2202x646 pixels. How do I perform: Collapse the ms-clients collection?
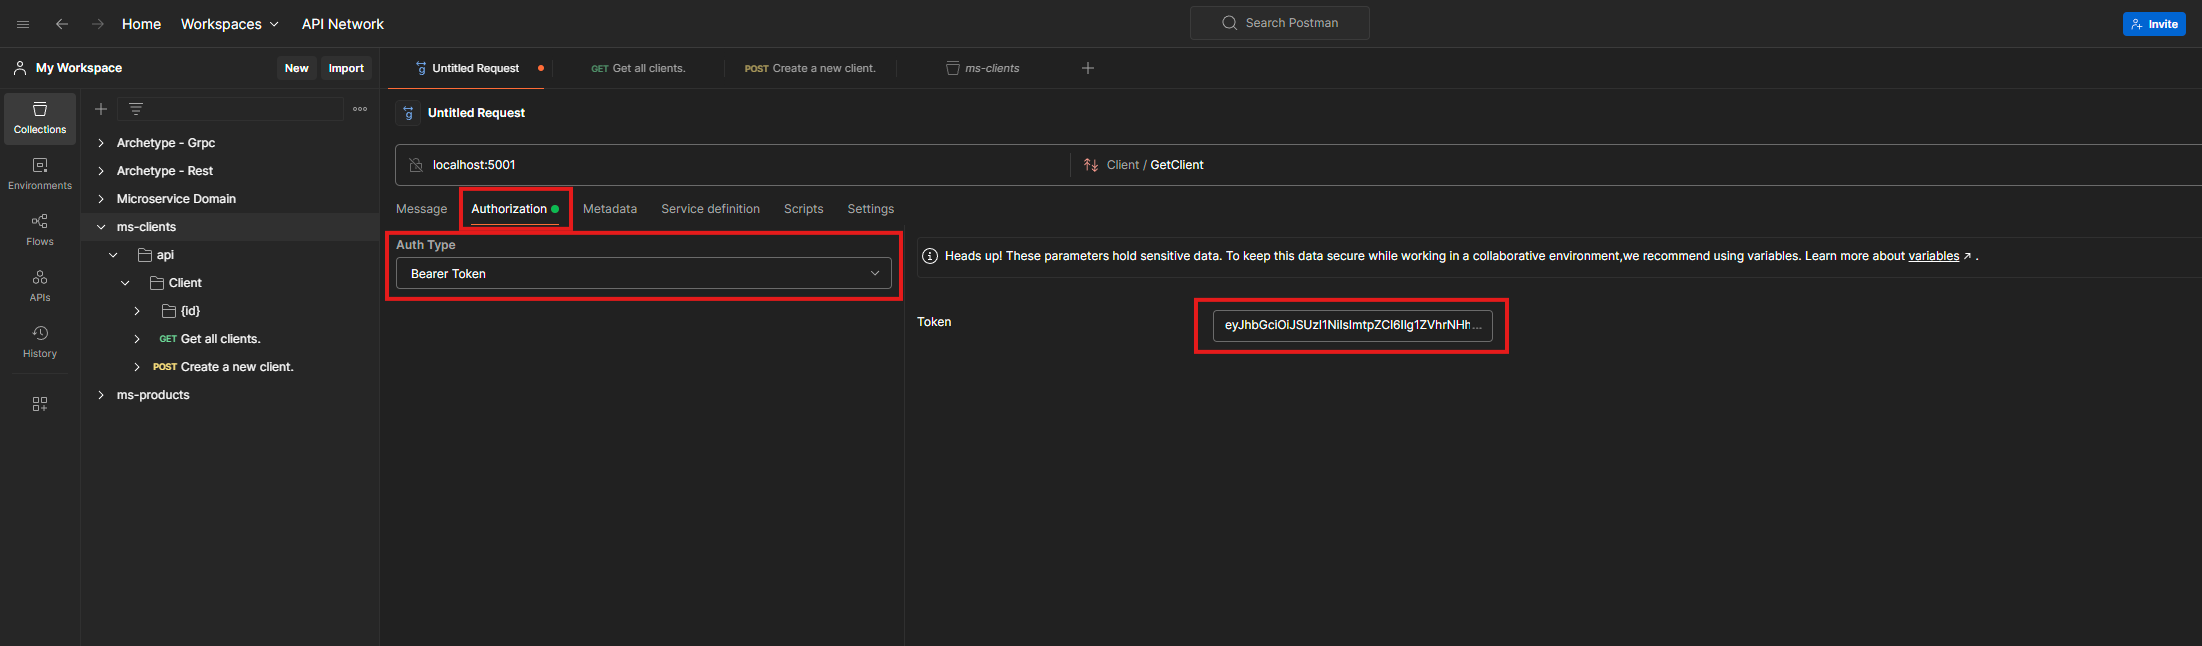(101, 227)
